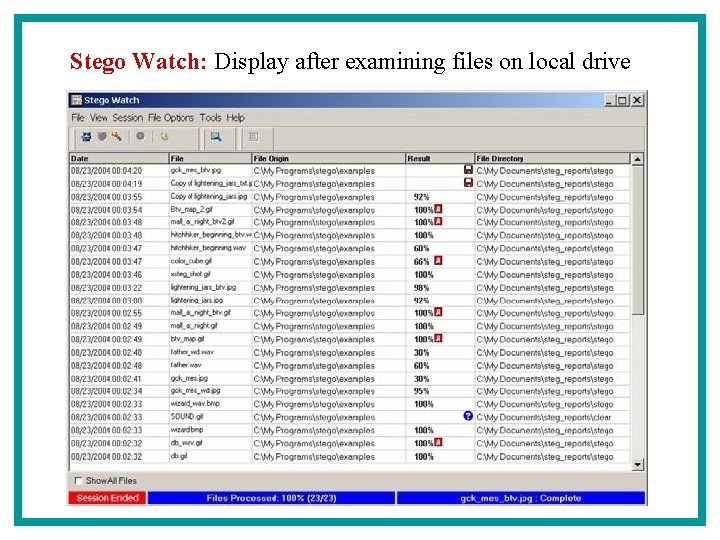Click red alert icon in Btv_map_2.gif row
Screen dimensions: 720x540
tap(438, 209)
